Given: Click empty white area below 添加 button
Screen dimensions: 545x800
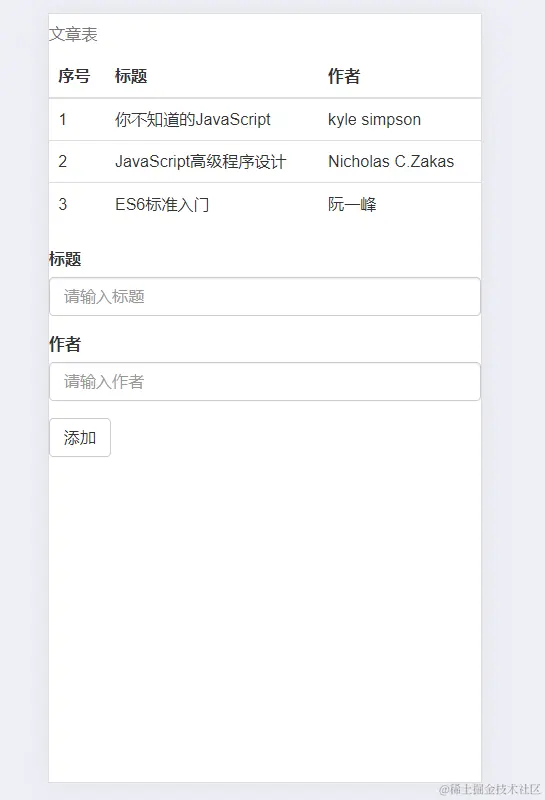Looking at the screenshot, I should (265, 612).
